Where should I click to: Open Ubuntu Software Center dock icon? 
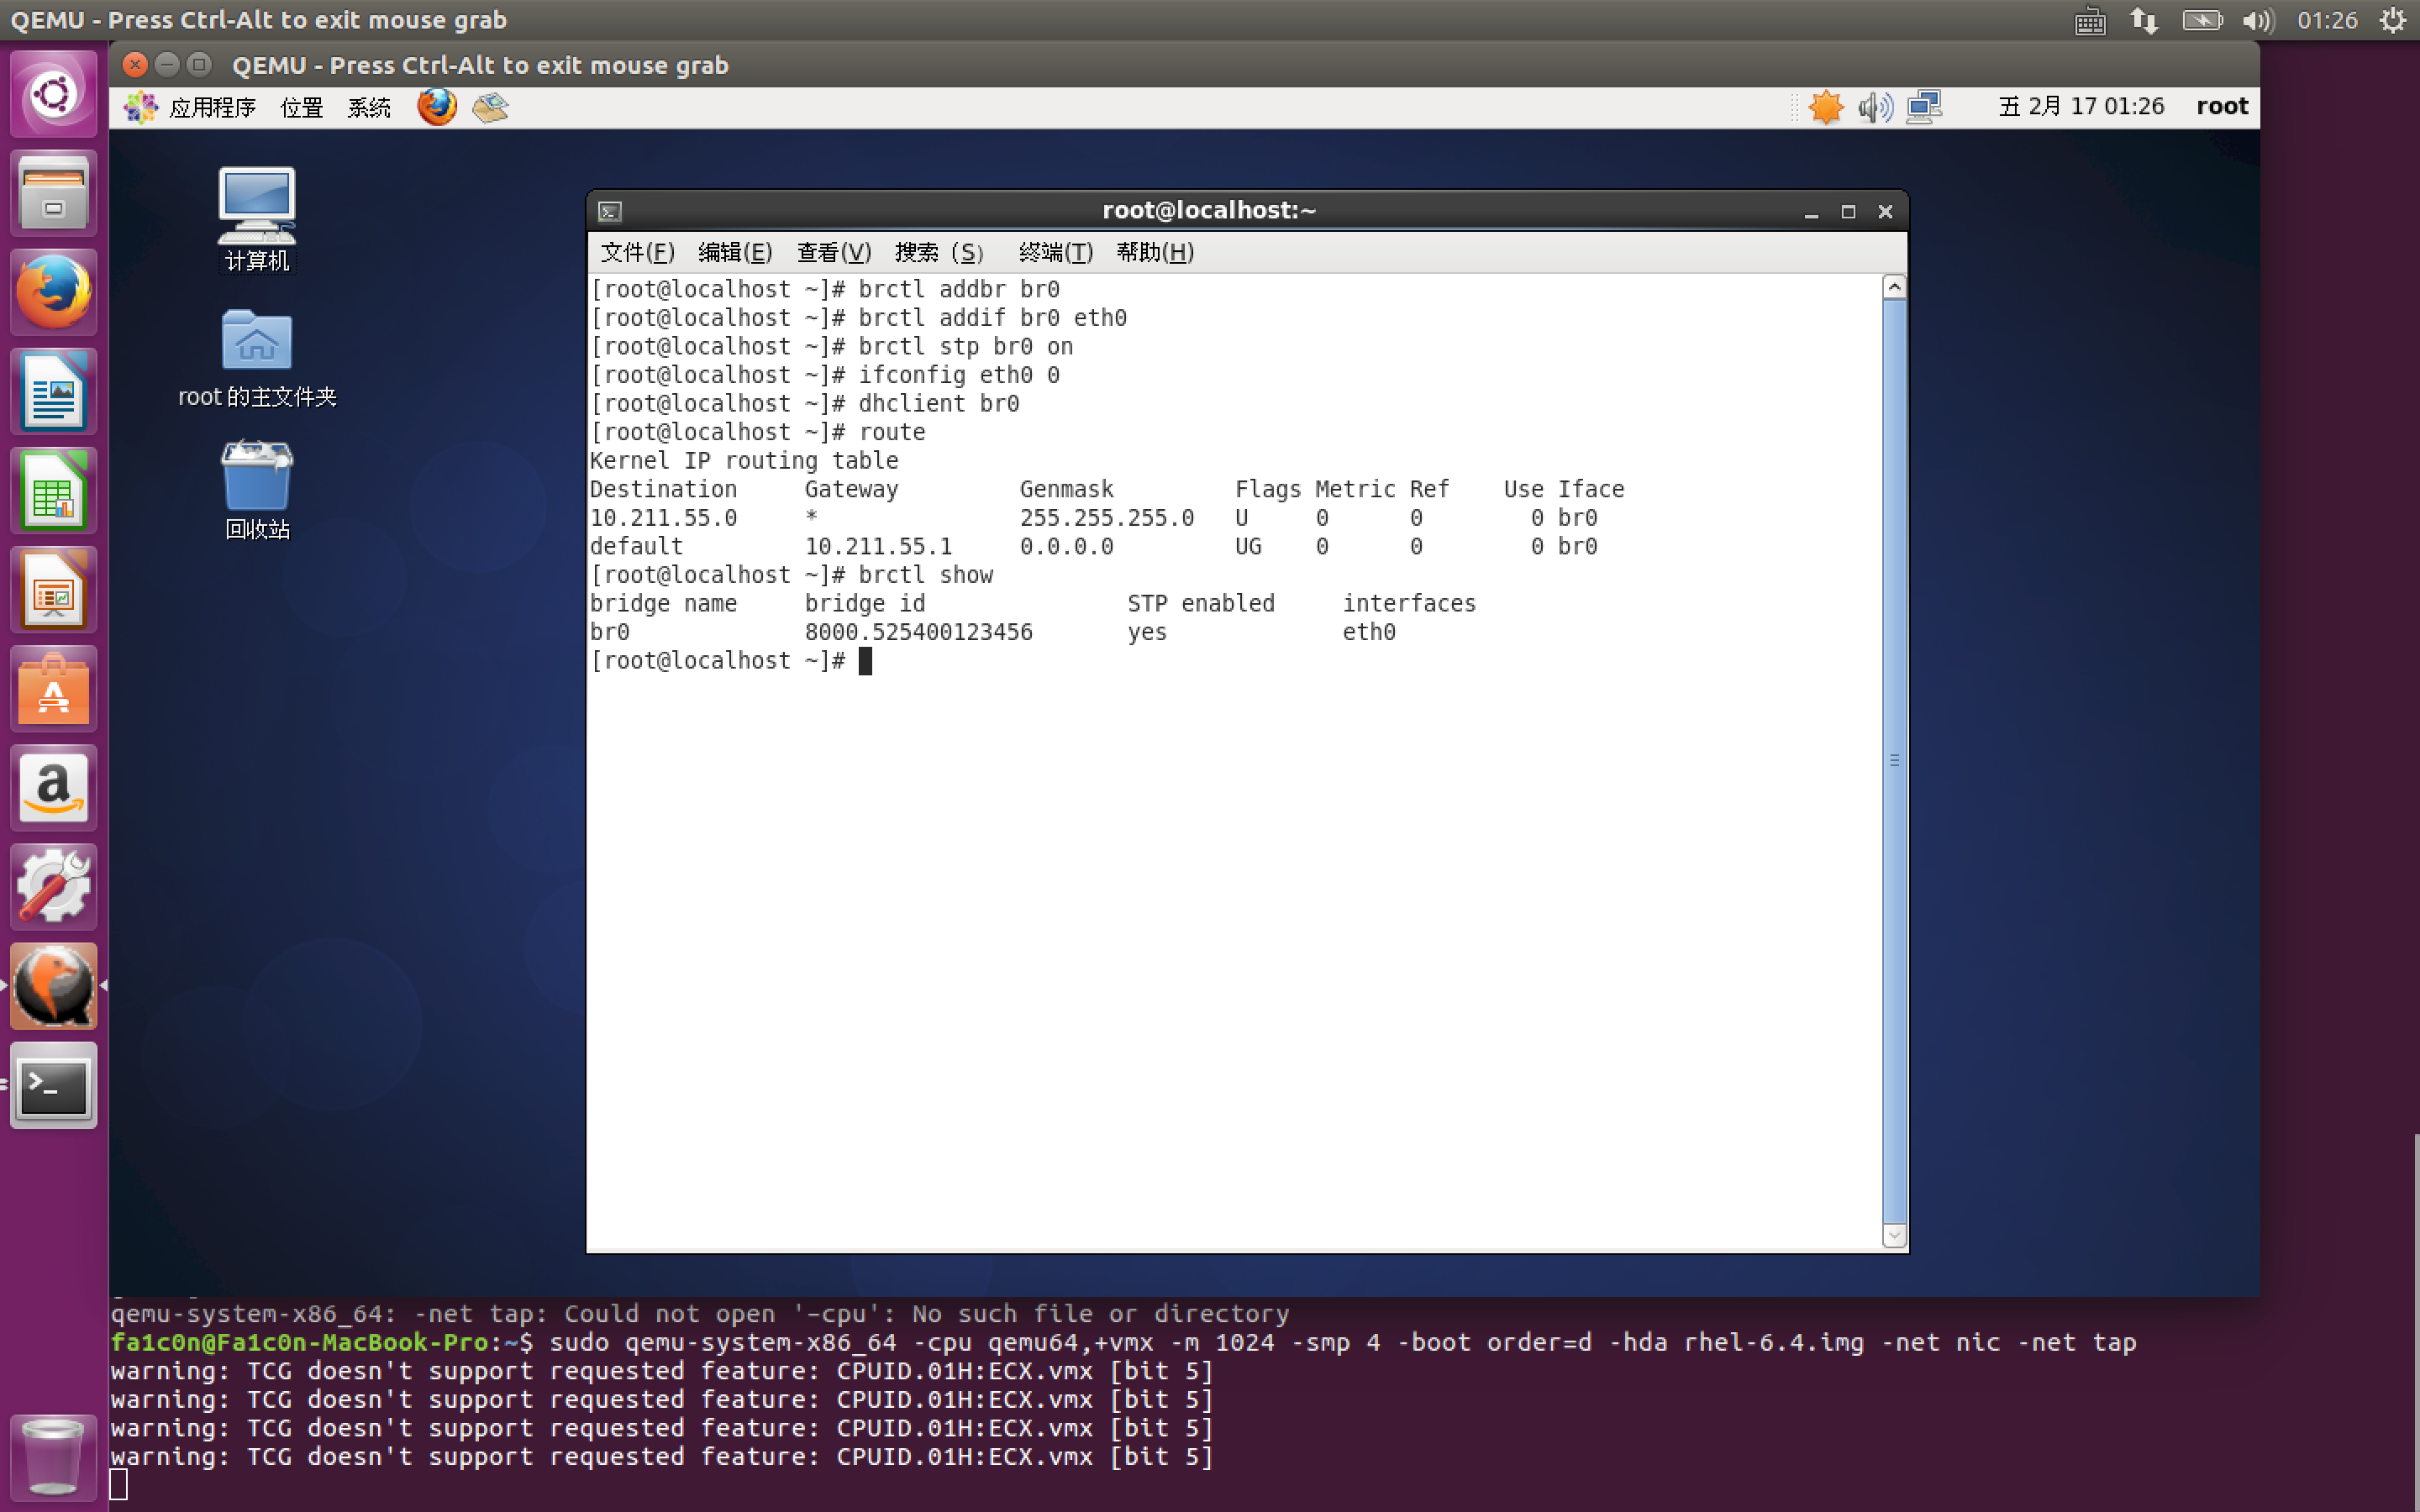pos(54,689)
